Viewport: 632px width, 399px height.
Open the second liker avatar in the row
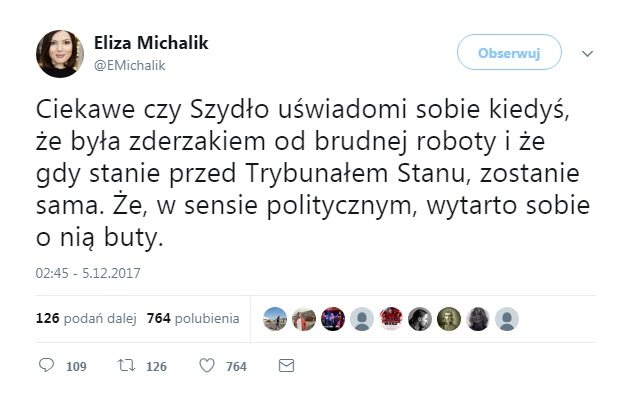[304, 319]
